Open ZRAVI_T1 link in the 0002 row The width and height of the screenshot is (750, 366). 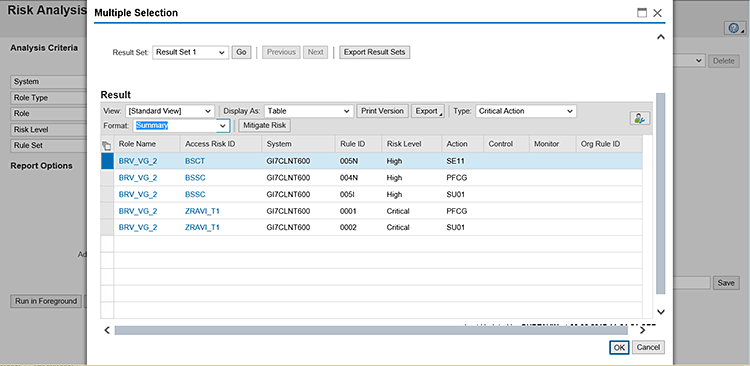click(x=202, y=227)
